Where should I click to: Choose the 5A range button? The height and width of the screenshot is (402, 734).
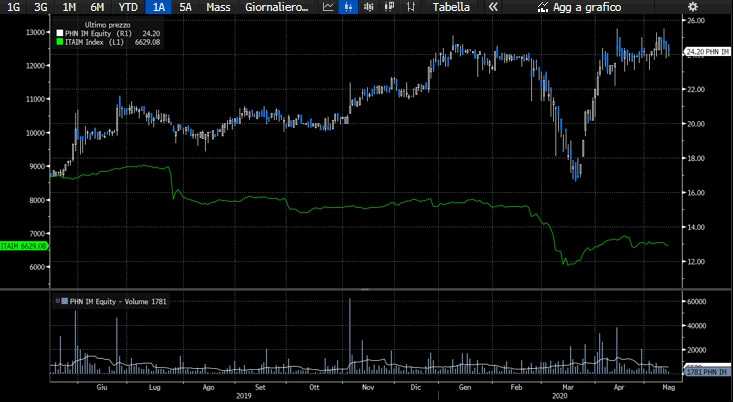tap(186, 7)
